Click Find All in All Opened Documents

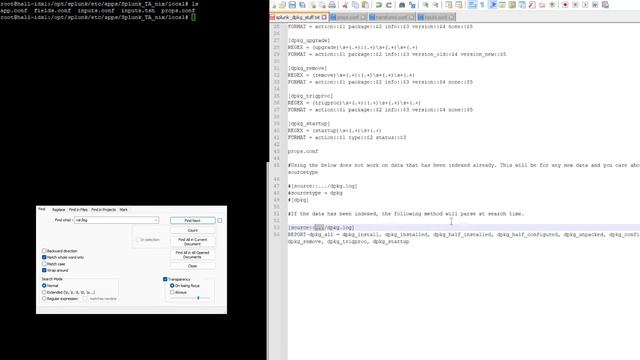point(193,255)
